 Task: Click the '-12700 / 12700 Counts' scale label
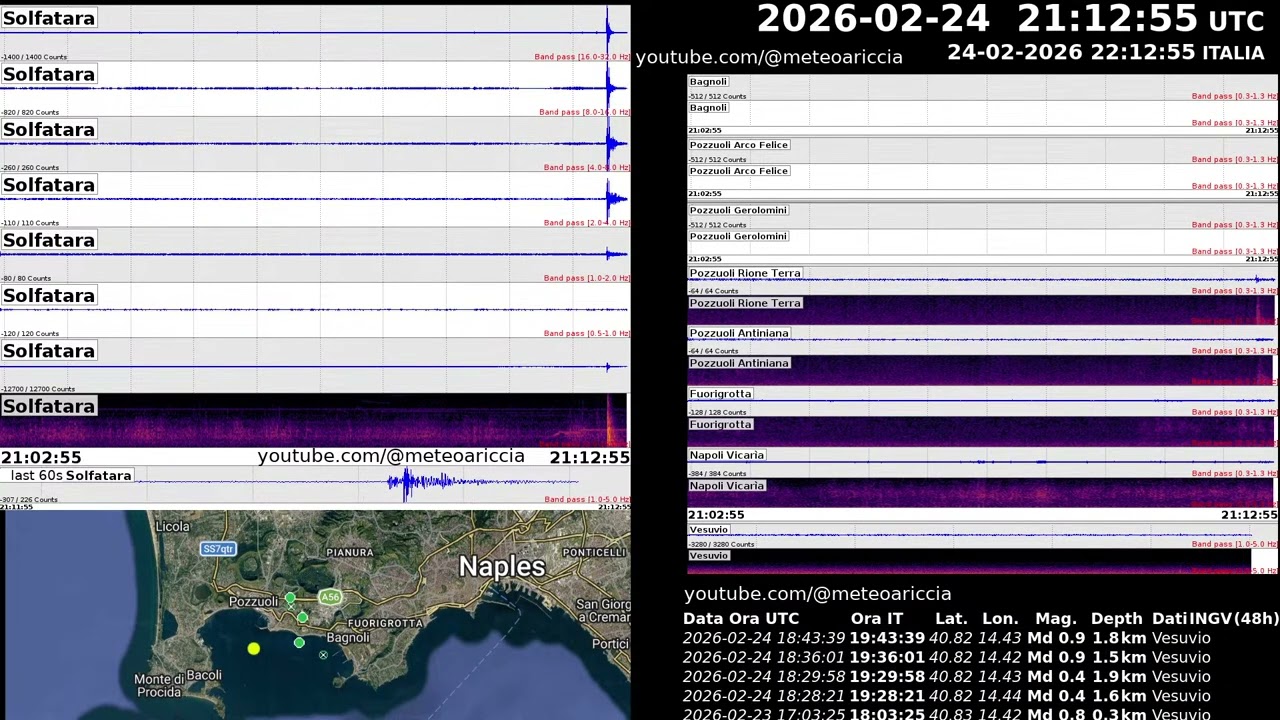point(38,389)
